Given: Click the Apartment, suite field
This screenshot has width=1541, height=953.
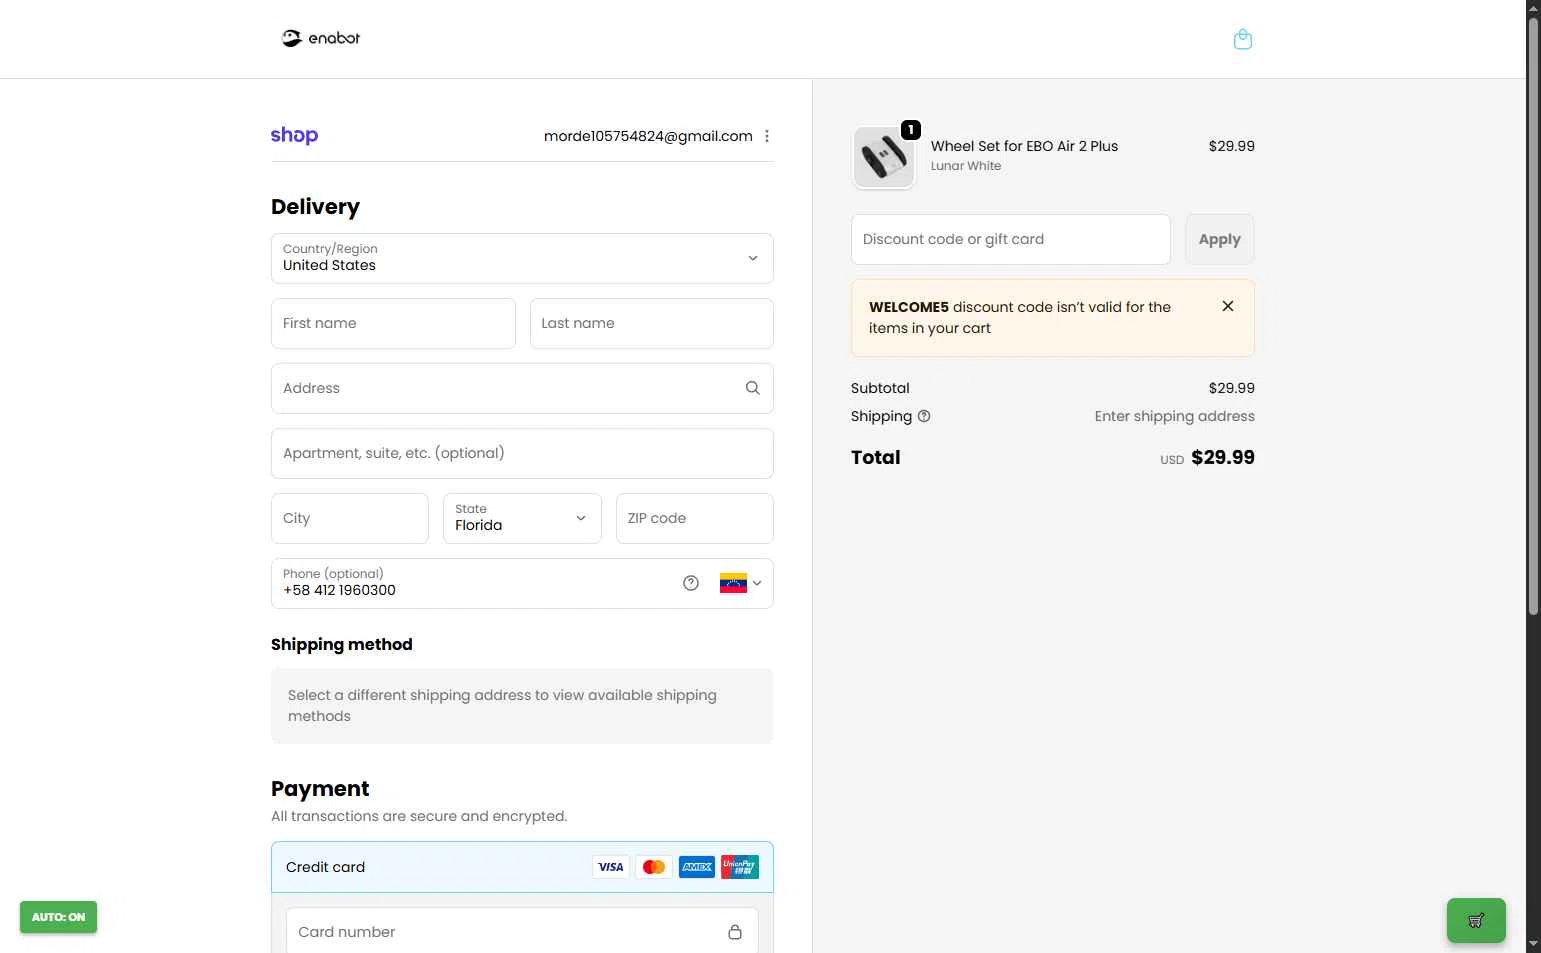Looking at the screenshot, I should 522,453.
